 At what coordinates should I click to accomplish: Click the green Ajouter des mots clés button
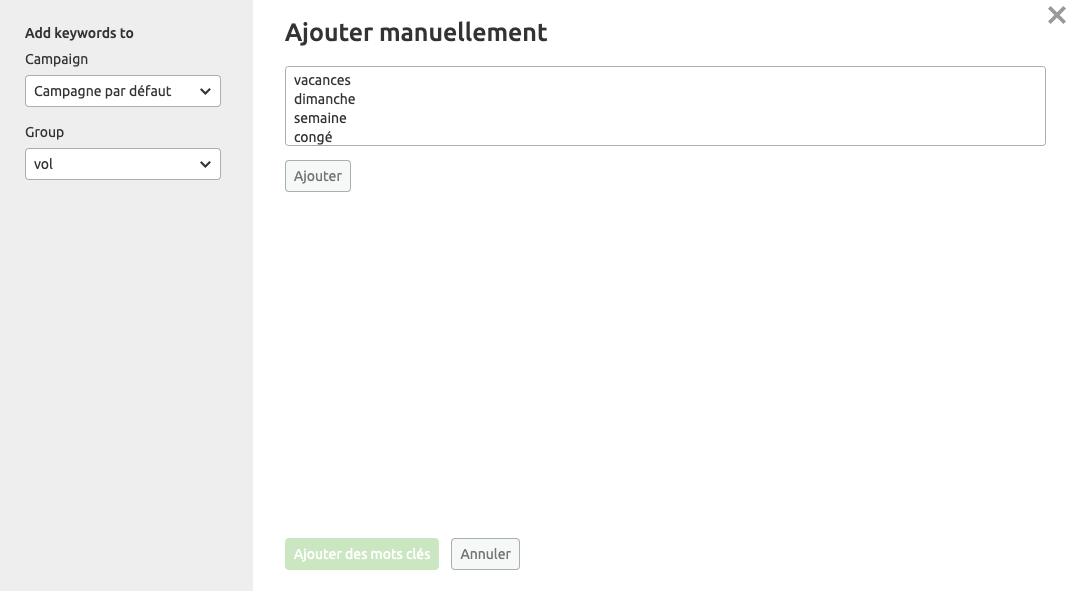[361, 553]
